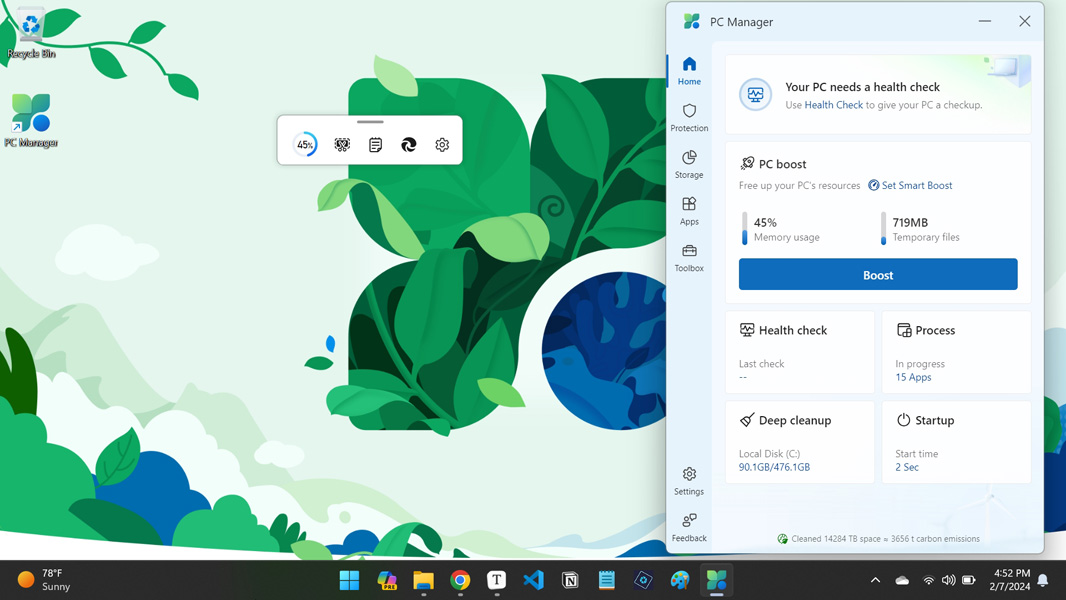Open the Storage panel in sidebar

pos(689,165)
